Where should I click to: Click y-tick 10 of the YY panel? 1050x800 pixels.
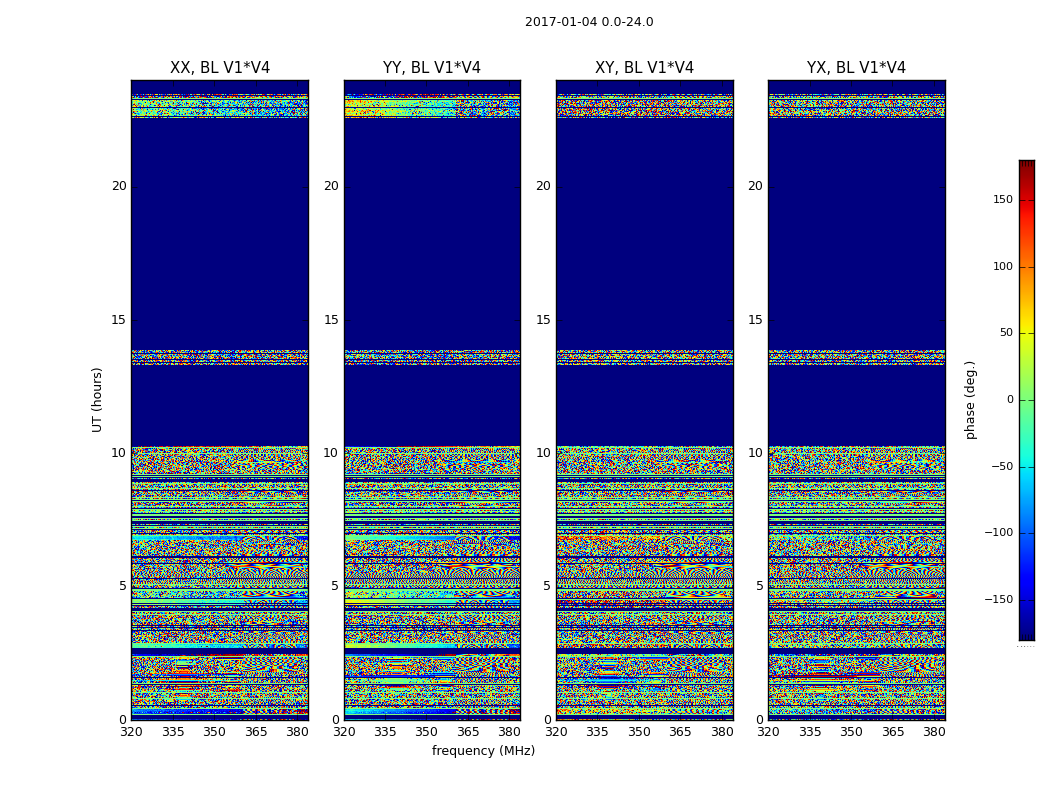[x=331, y=453]
